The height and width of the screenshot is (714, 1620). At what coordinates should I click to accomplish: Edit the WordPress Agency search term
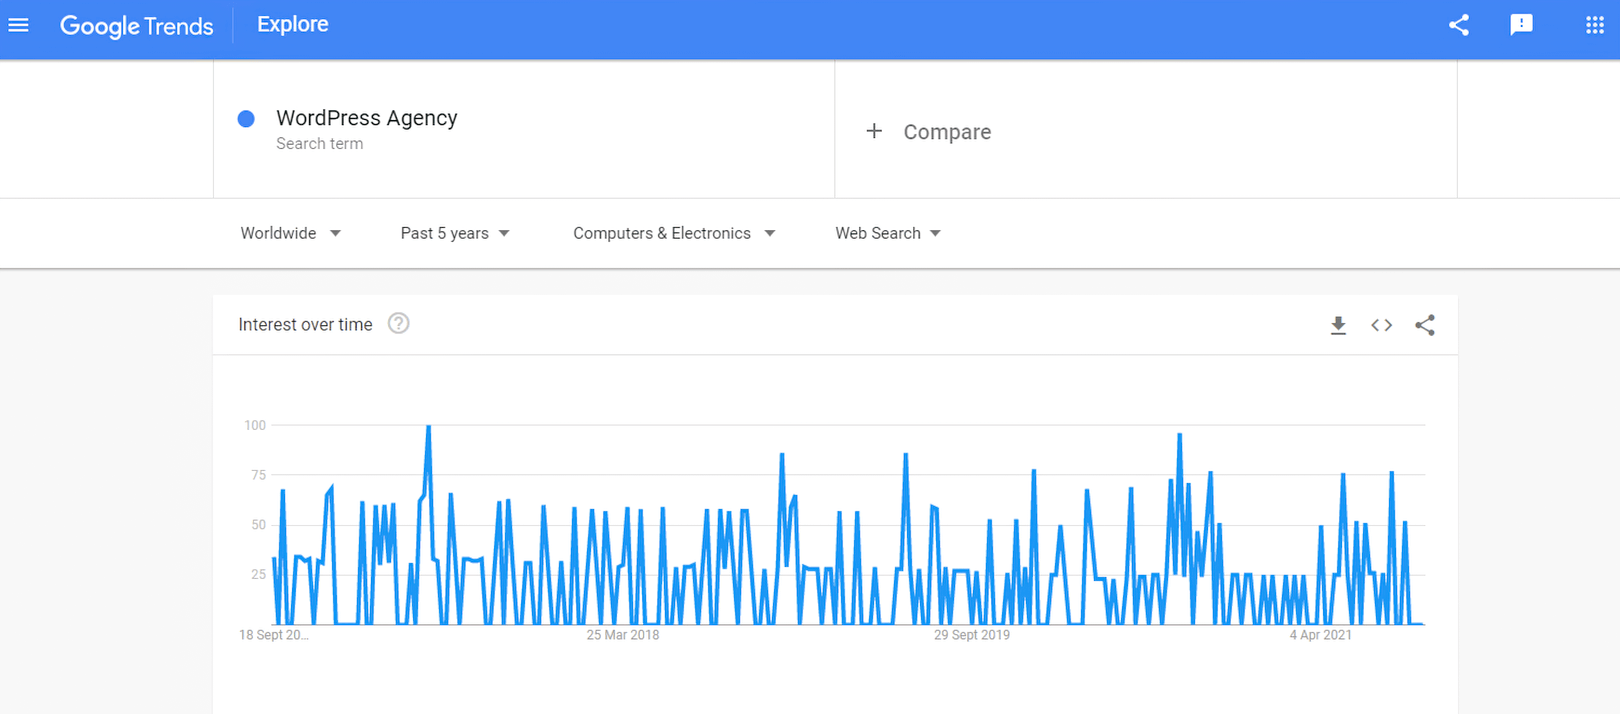[366, 118]
